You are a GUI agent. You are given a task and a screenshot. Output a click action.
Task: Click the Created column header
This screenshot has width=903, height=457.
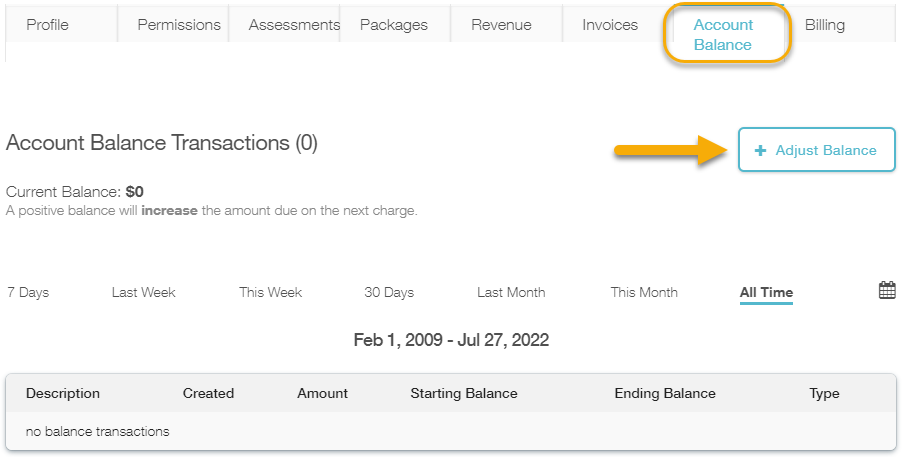[x=208, y=393]
